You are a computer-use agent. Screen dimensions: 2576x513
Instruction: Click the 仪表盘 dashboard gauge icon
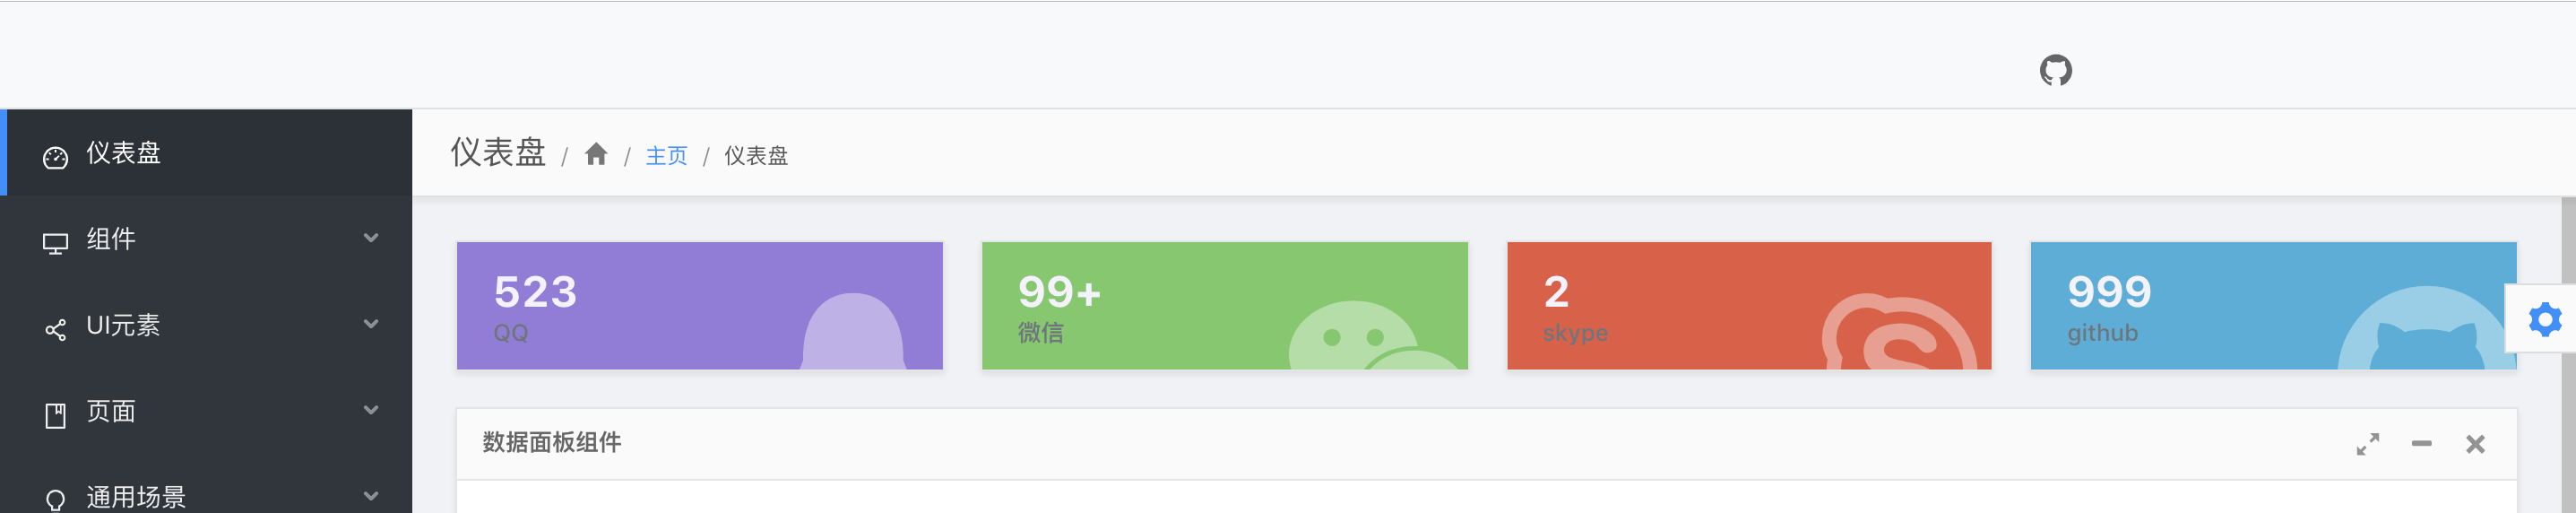pos(56,157)
